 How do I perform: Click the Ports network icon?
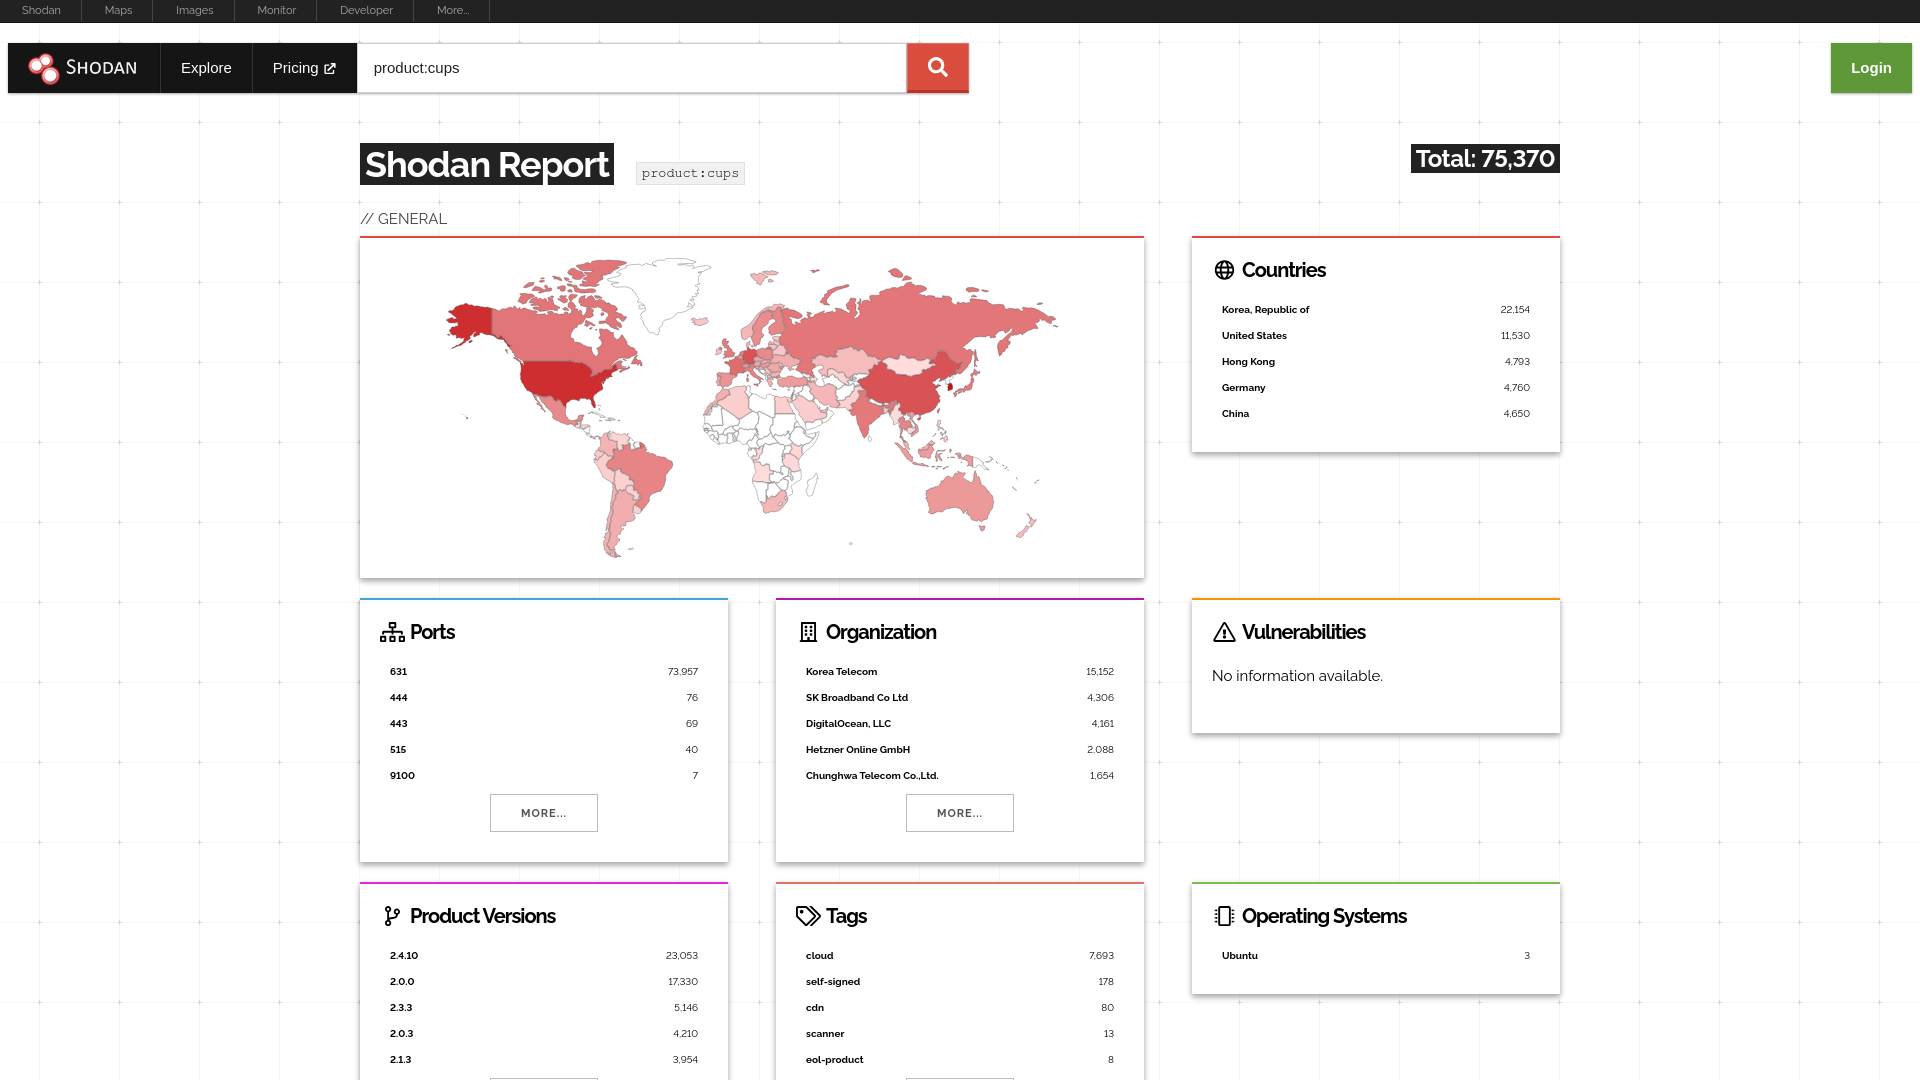392,632
